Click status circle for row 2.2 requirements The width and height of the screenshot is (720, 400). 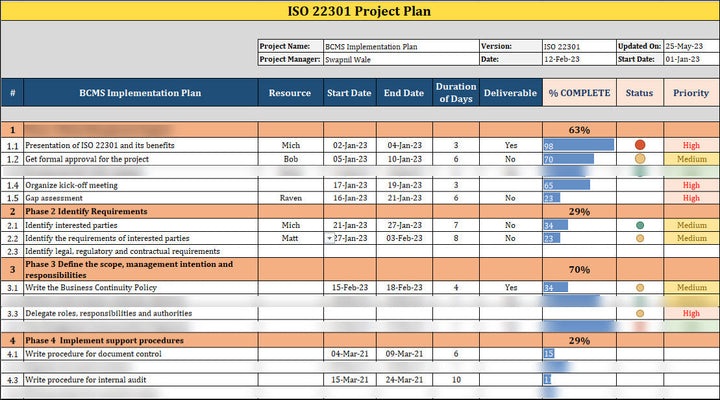coord(639,238)
